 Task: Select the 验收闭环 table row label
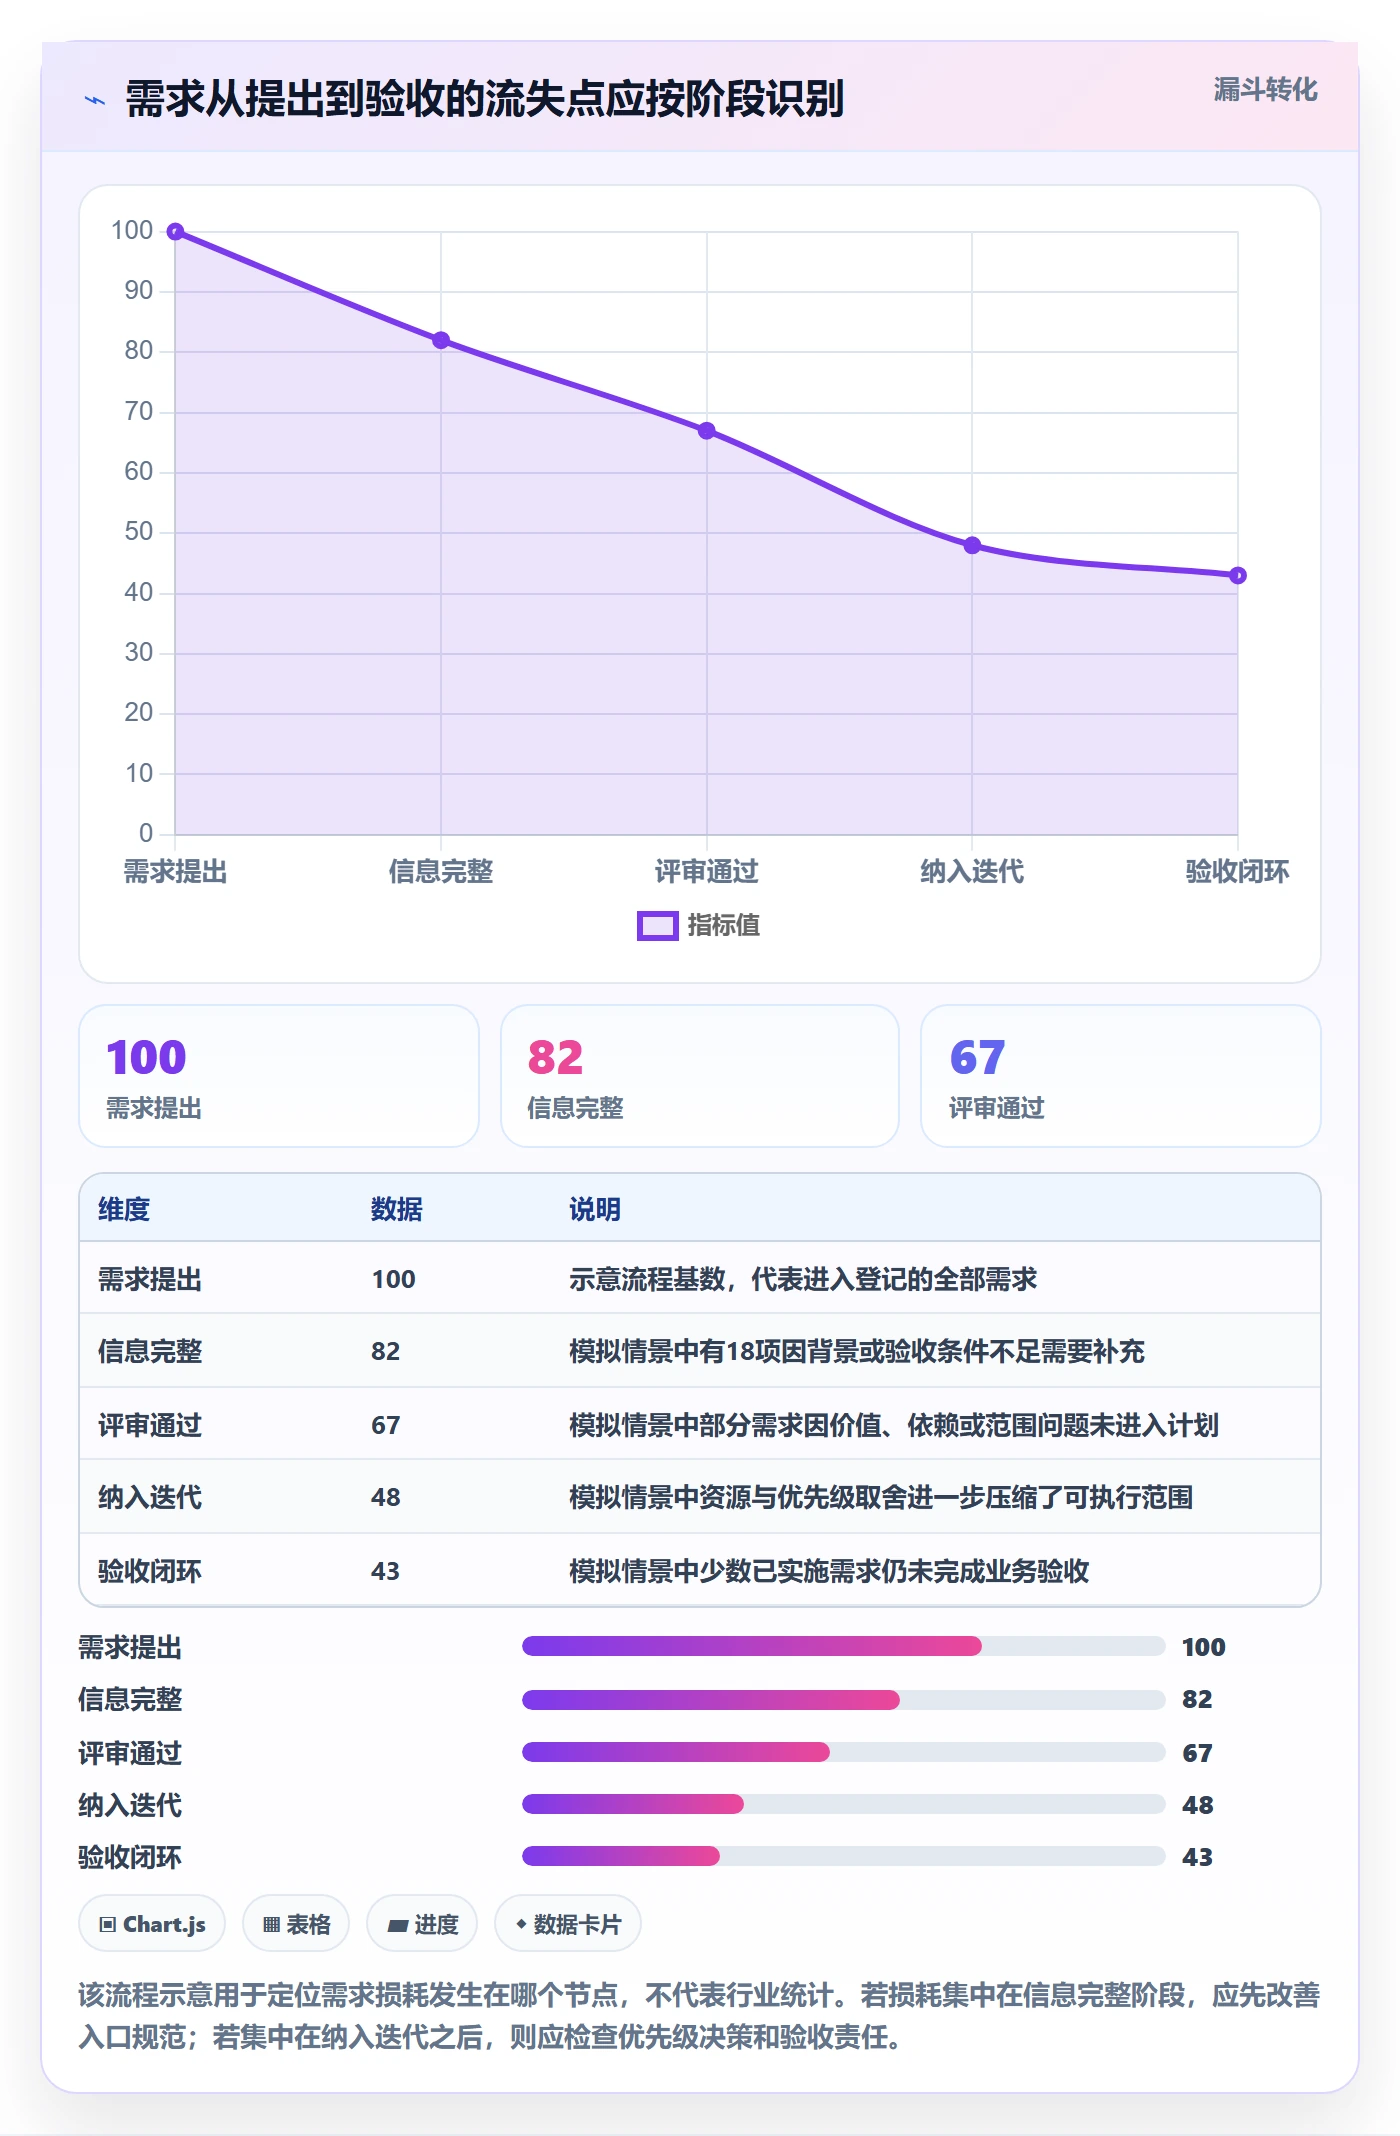point(150,1571)
